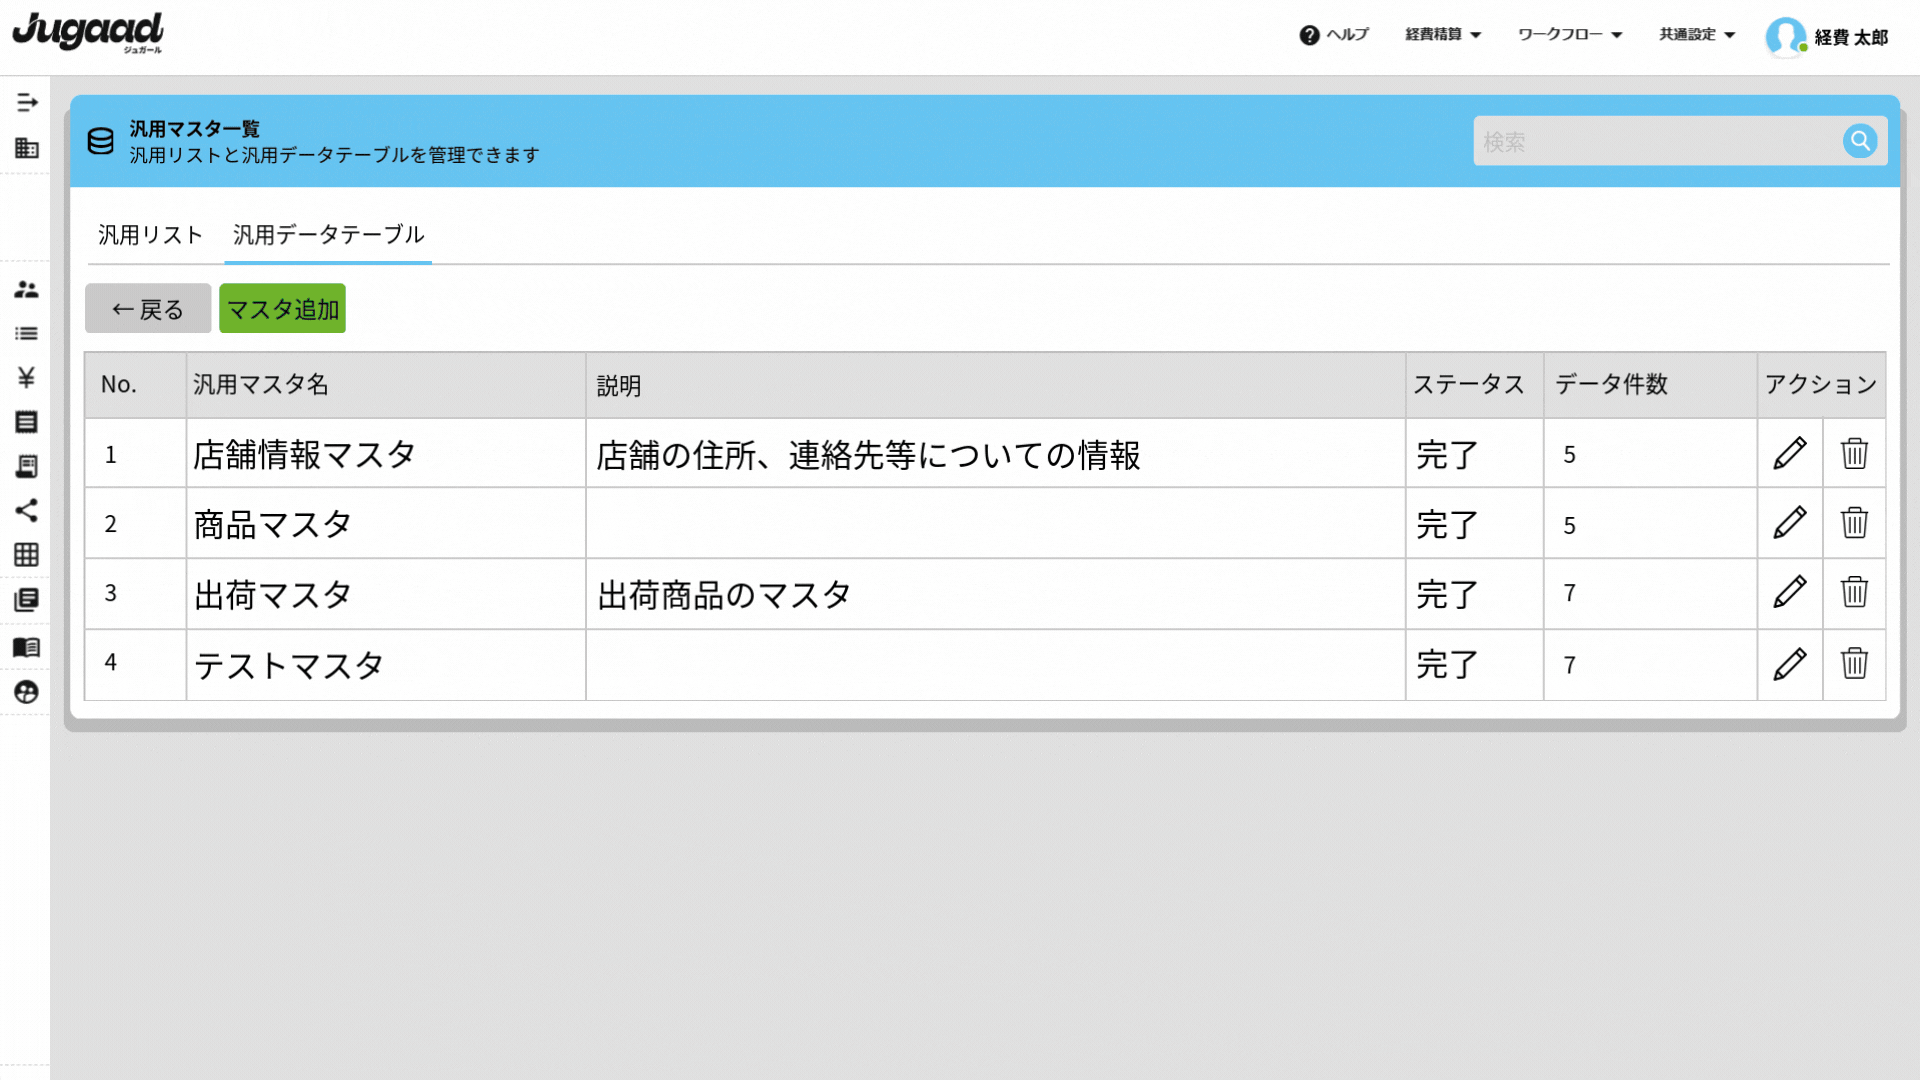Switch to the 汎用リスト tab

(150, 235)
